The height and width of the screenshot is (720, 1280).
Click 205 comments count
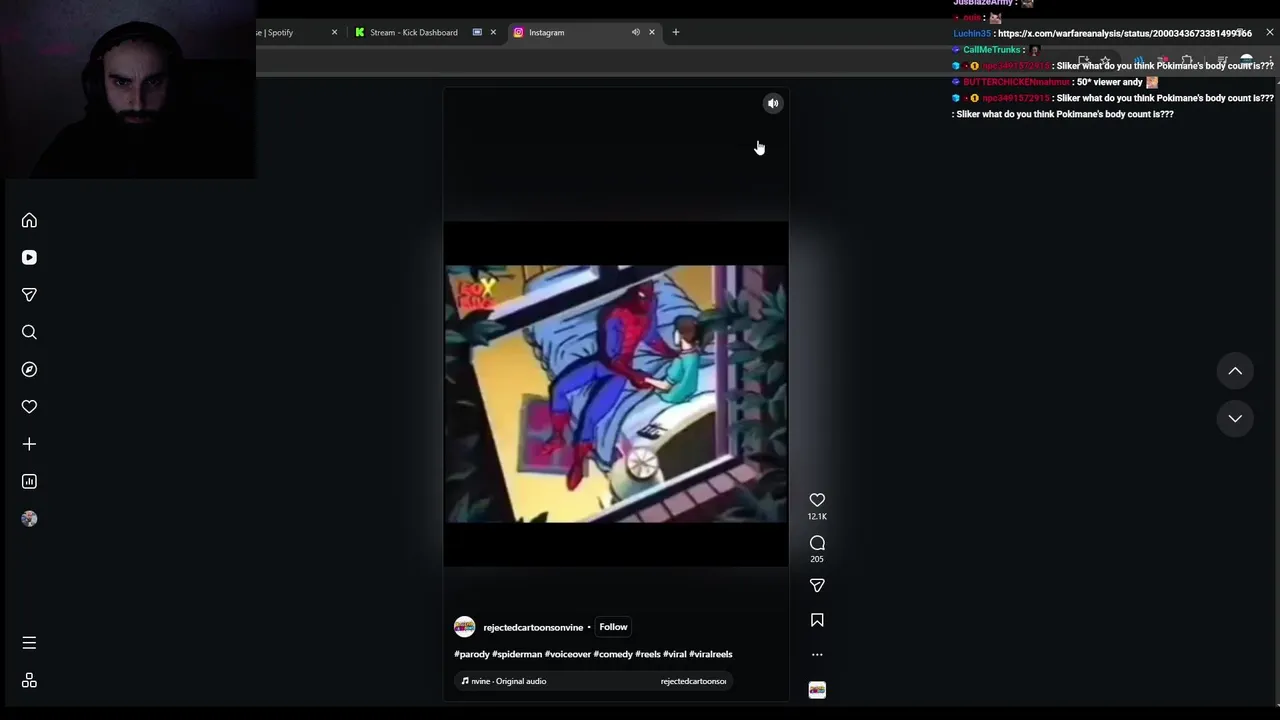click(x=817, y=559)
